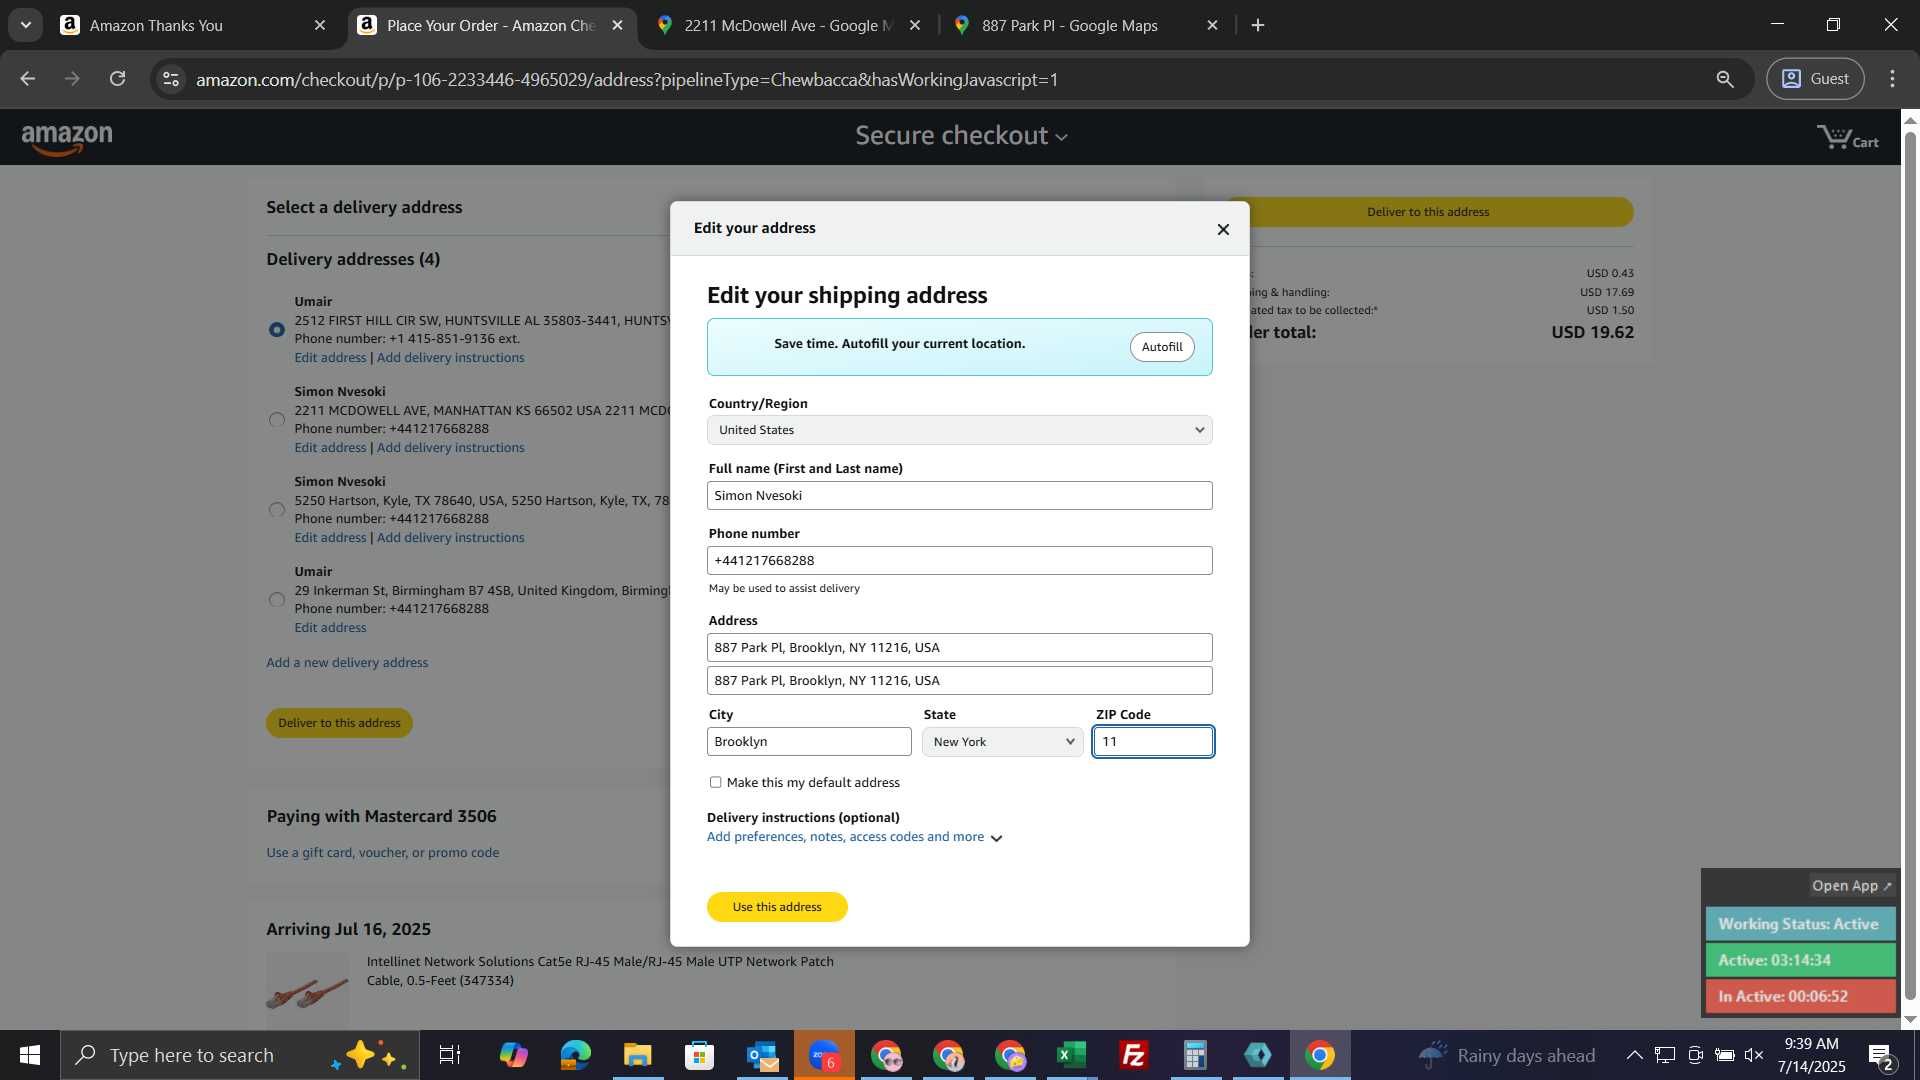
Task: Select the 5250 Hartson Kyle address radio
Action: [x=277, y=510]
